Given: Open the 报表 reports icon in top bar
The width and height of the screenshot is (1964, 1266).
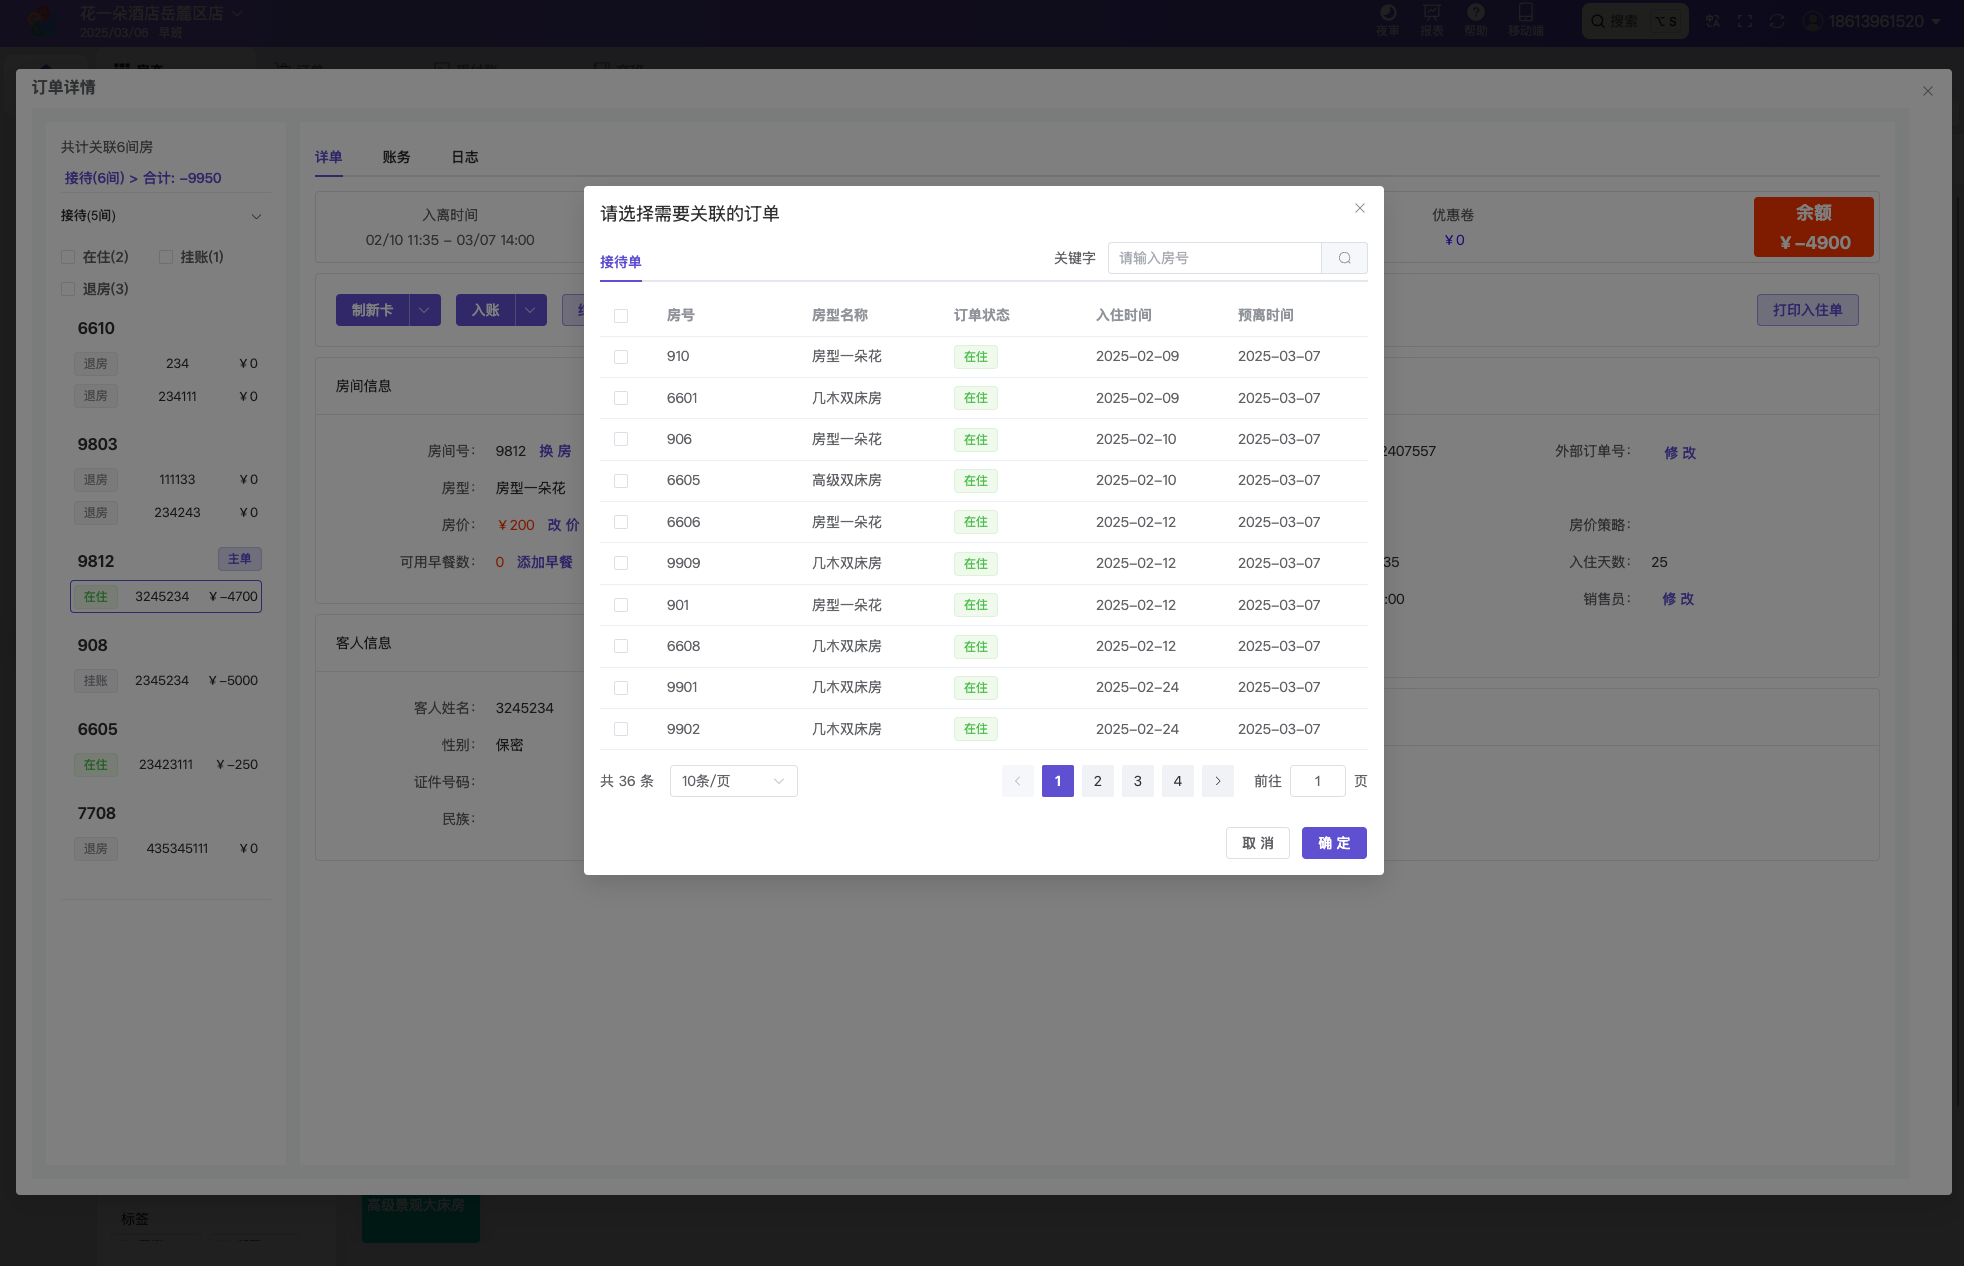Looking at the screenshot, I should click(x=1432, y=20).
